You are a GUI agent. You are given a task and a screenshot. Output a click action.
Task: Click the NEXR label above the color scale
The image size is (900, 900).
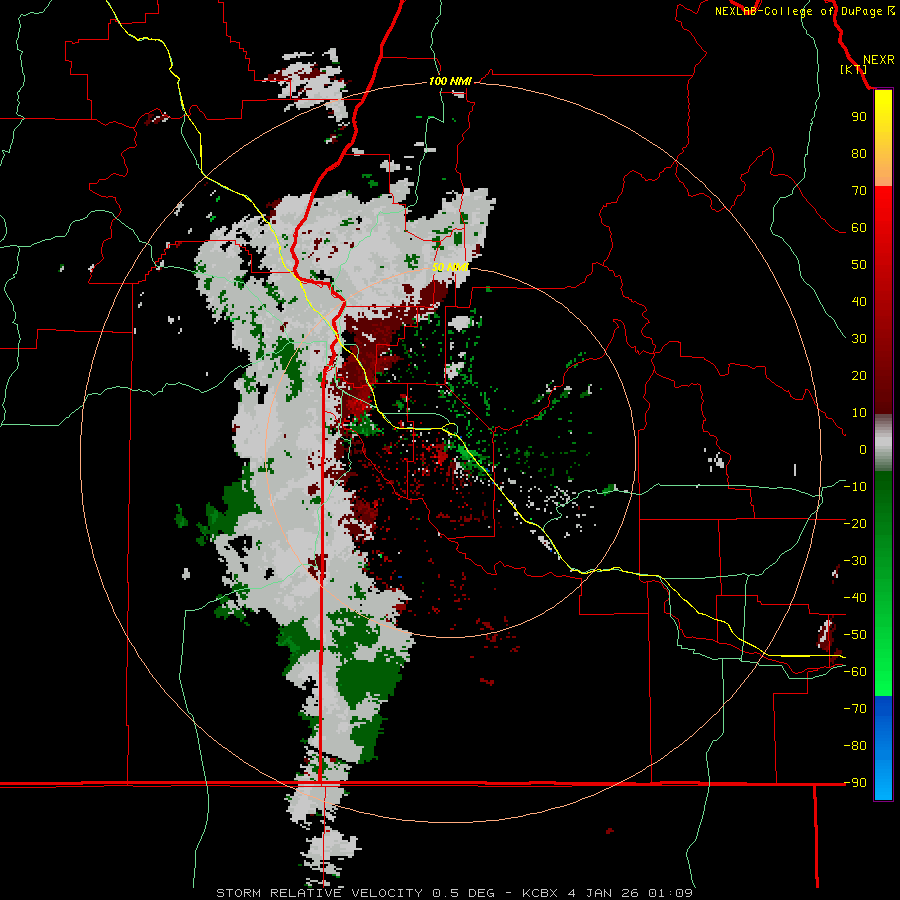[878, 59]
